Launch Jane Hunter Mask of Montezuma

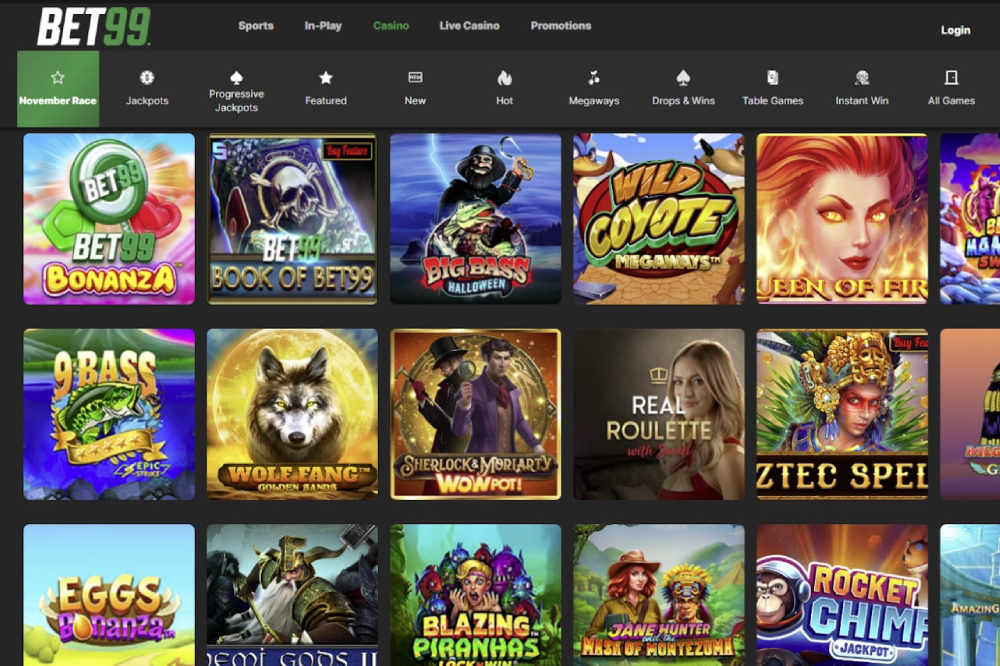point(659,595)
